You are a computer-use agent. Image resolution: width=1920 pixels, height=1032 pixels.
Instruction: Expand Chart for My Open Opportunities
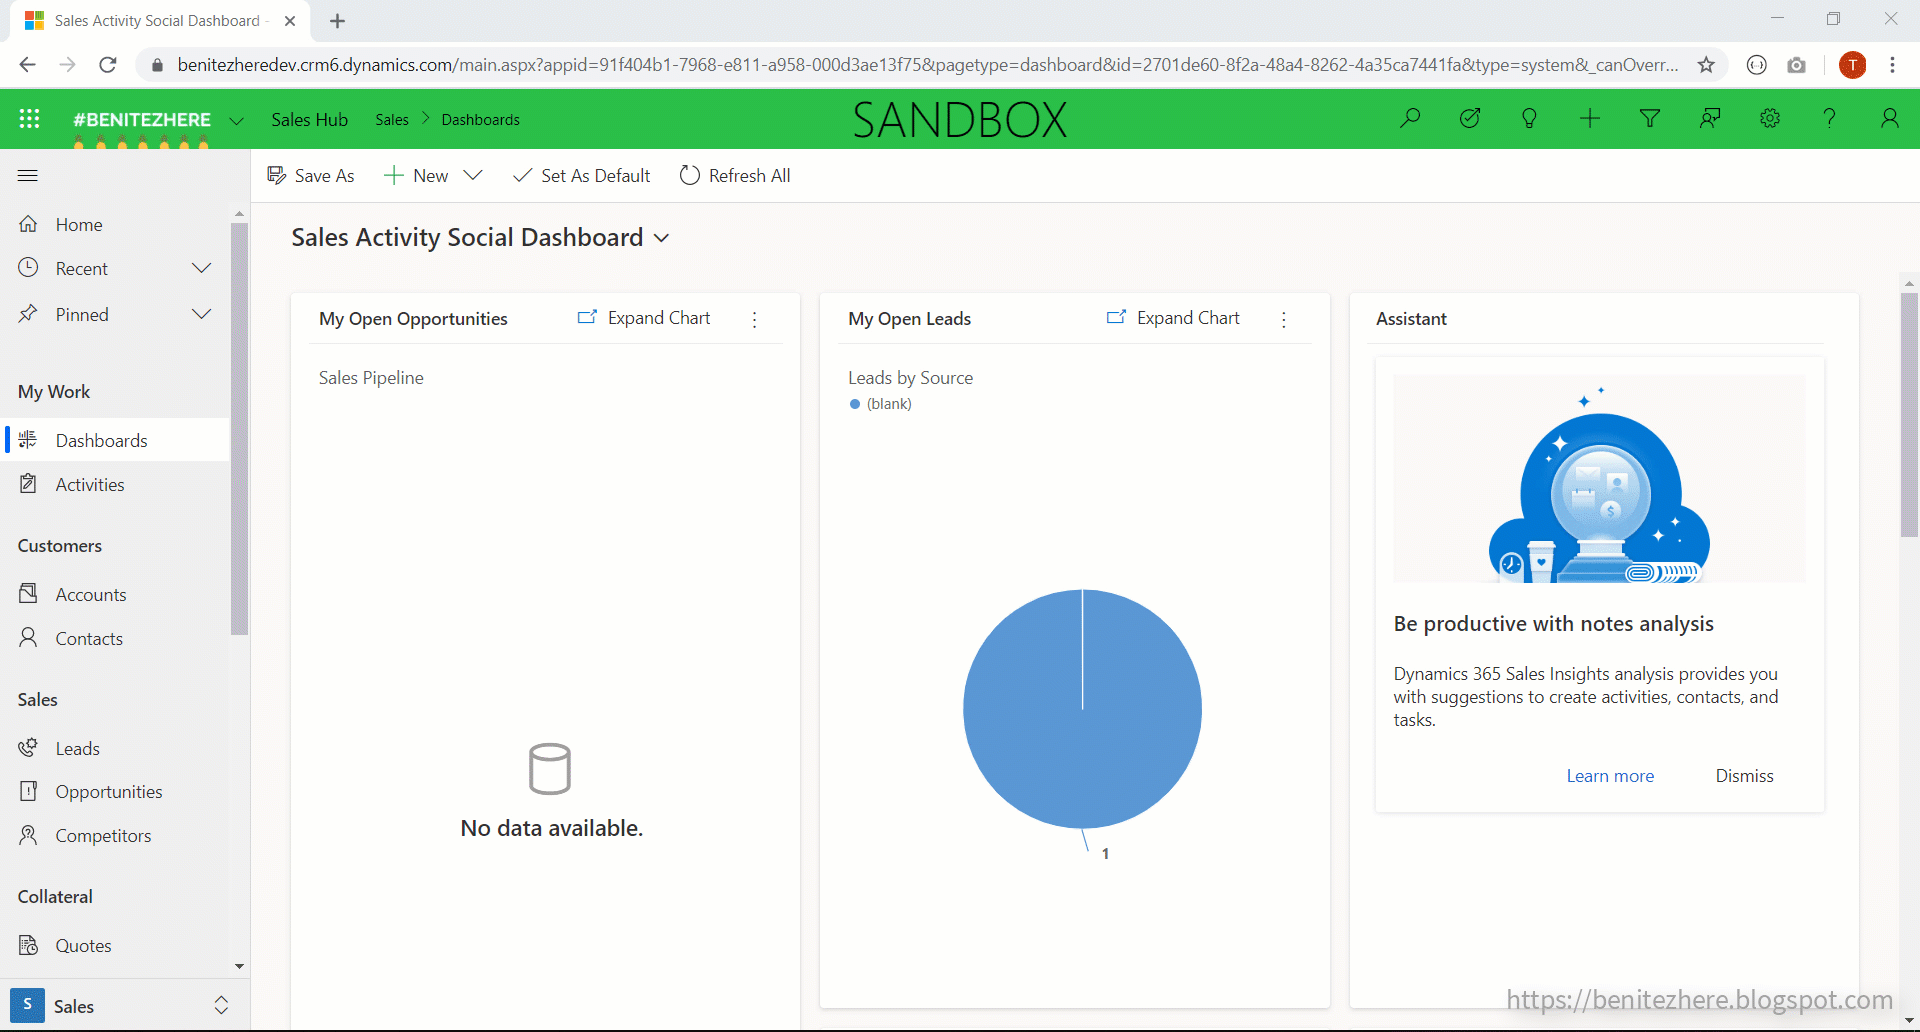click(x=644, y=318)
